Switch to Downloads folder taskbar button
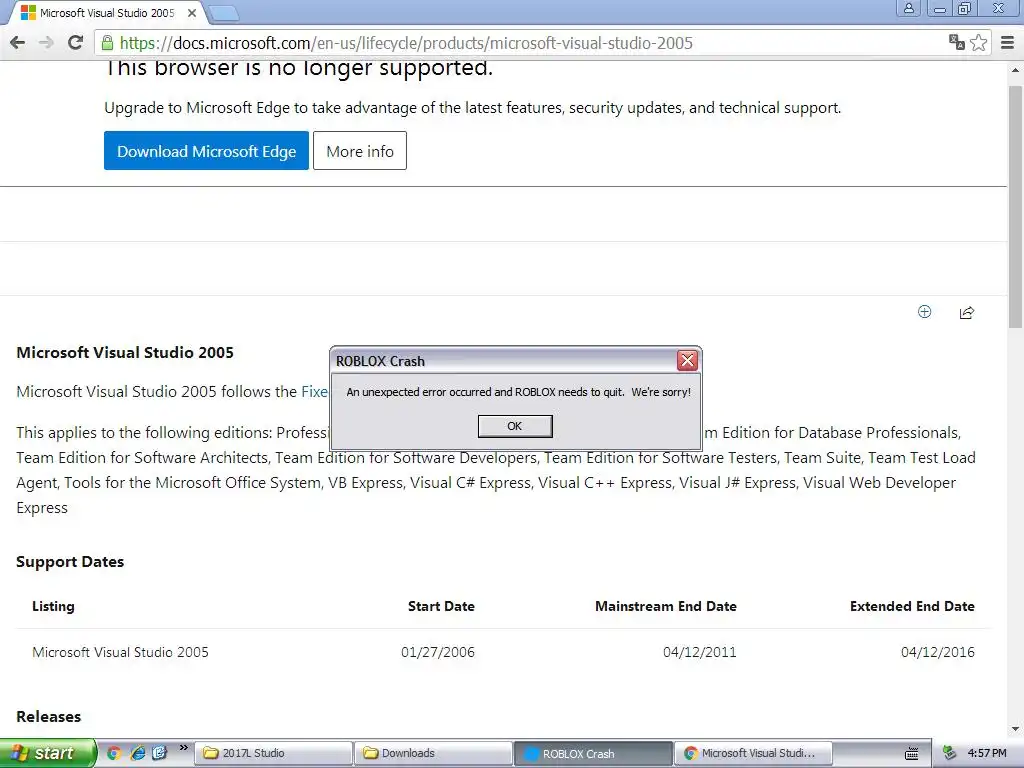Viewport: 1024px width, 768px height. [x=433, y=753]
